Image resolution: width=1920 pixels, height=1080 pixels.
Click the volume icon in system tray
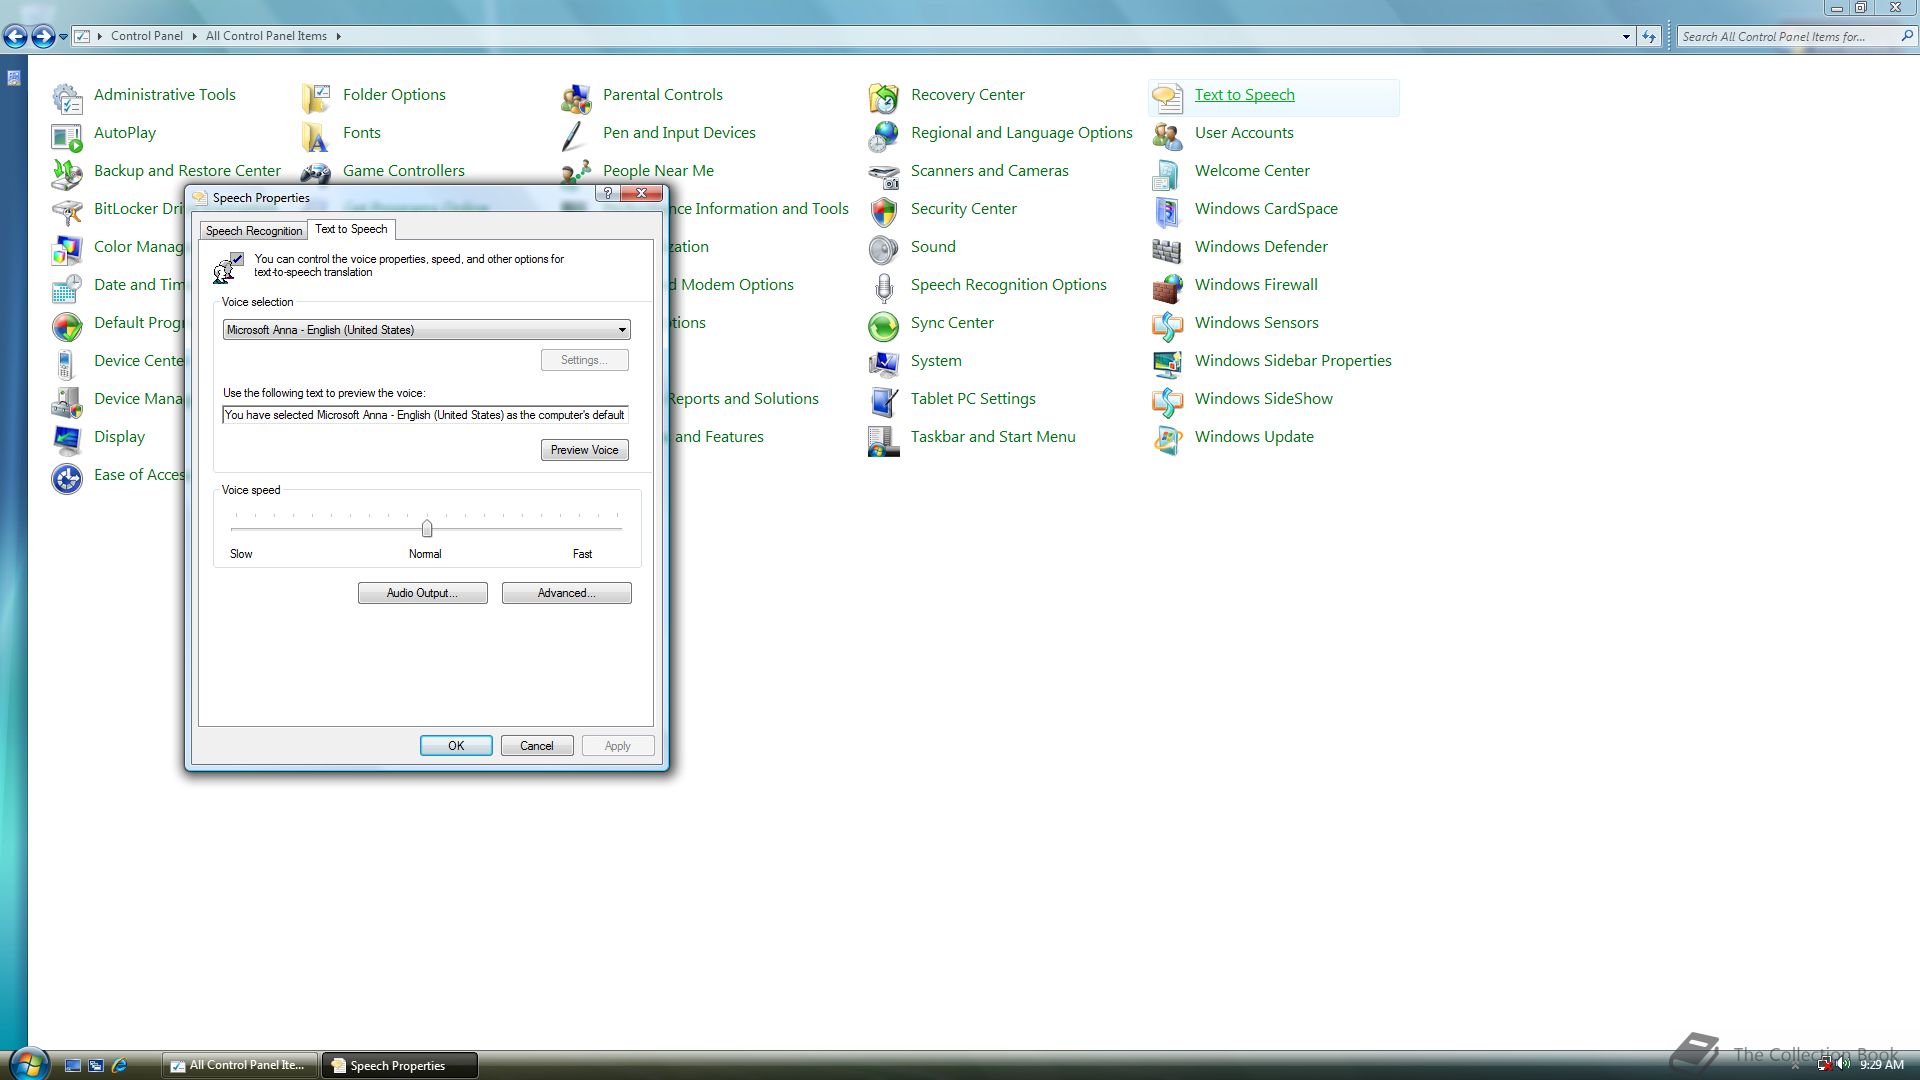click(1843, 1065)
